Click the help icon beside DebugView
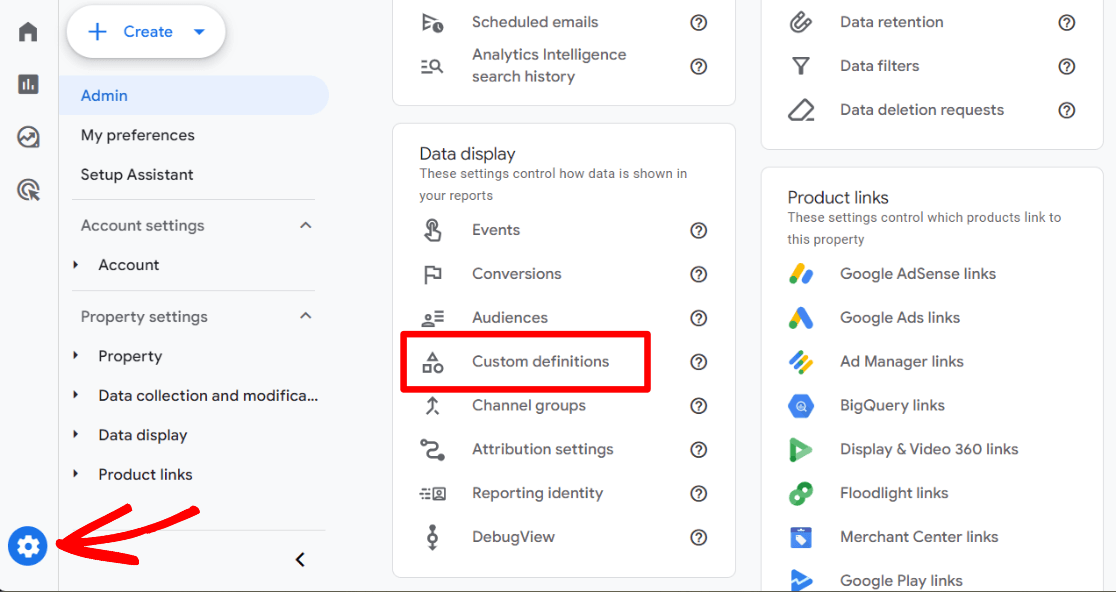 [699, 537]
